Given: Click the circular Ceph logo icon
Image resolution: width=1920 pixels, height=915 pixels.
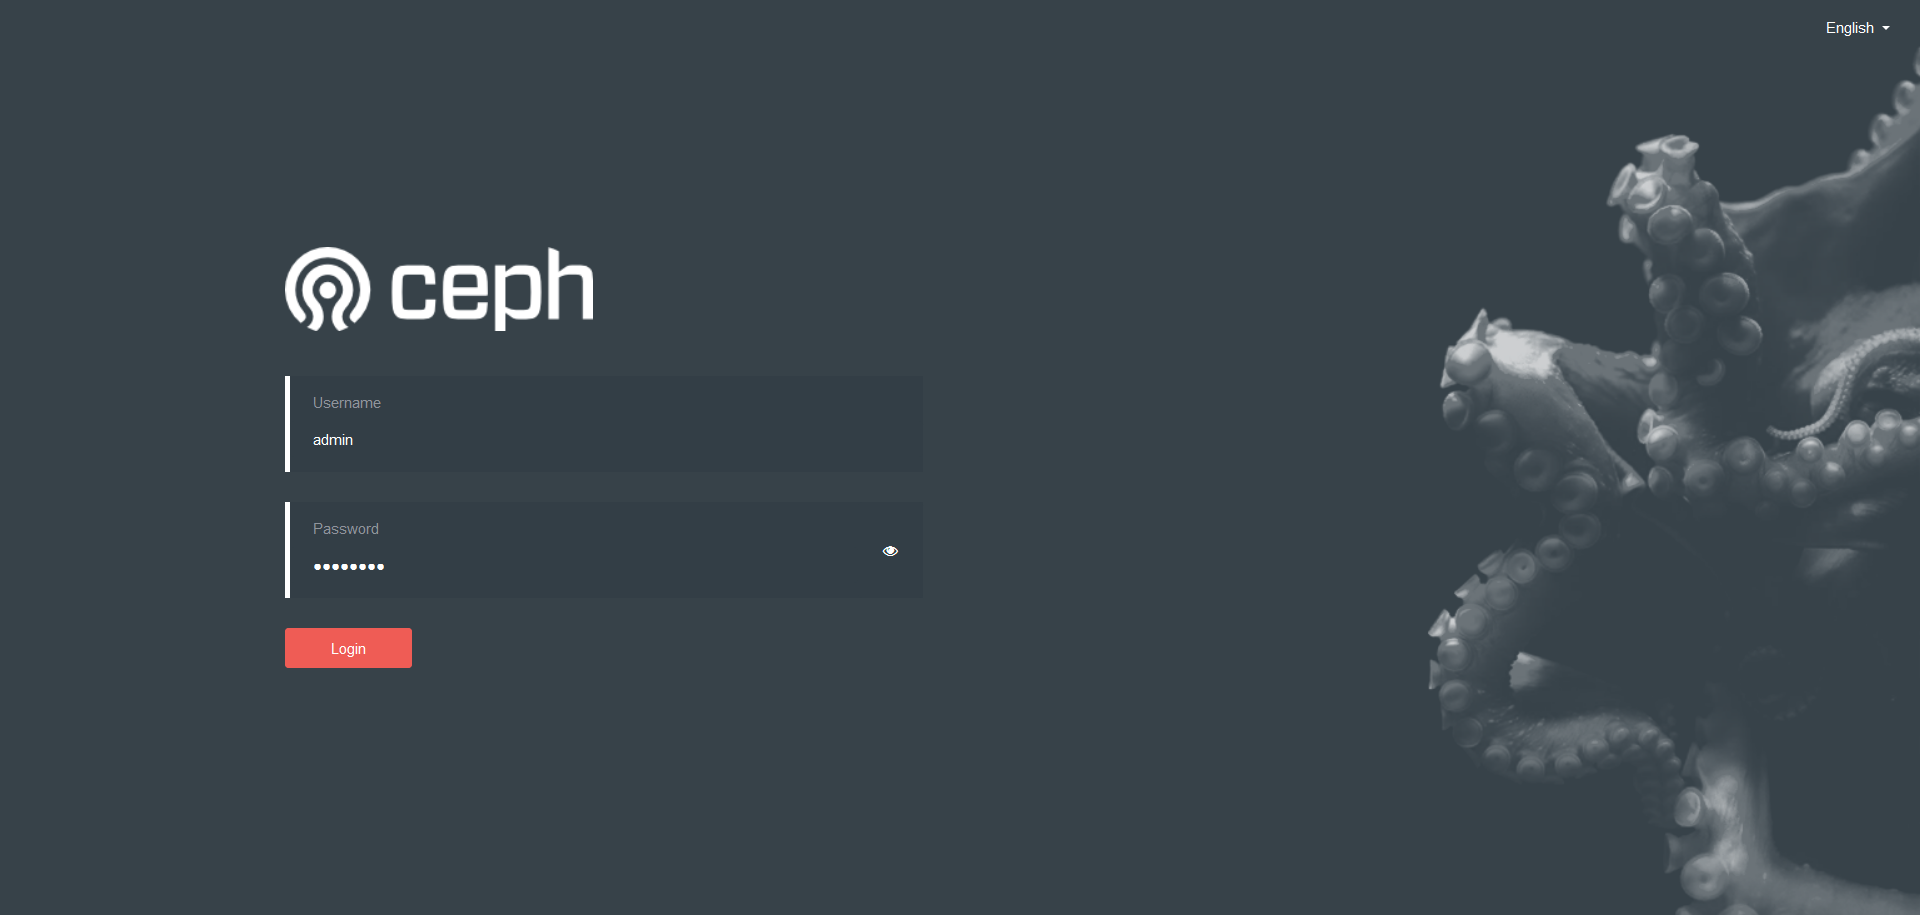Looking at the screenshot, I should point(327,289).
